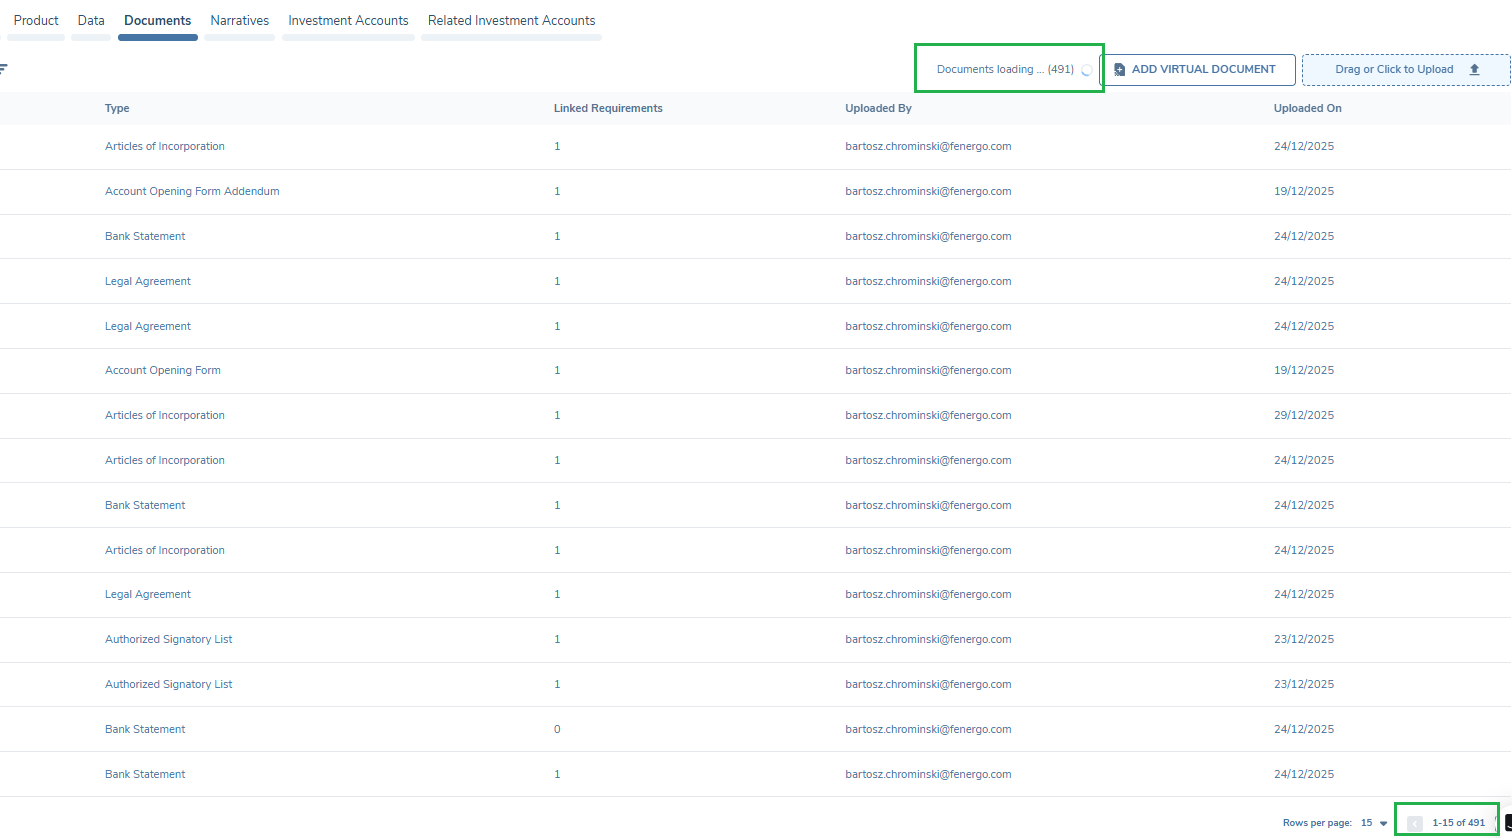Viewport: 1512px width, 838px height.
Task: Open the first Articles of Incorporation document
Action: pos(165,146)
